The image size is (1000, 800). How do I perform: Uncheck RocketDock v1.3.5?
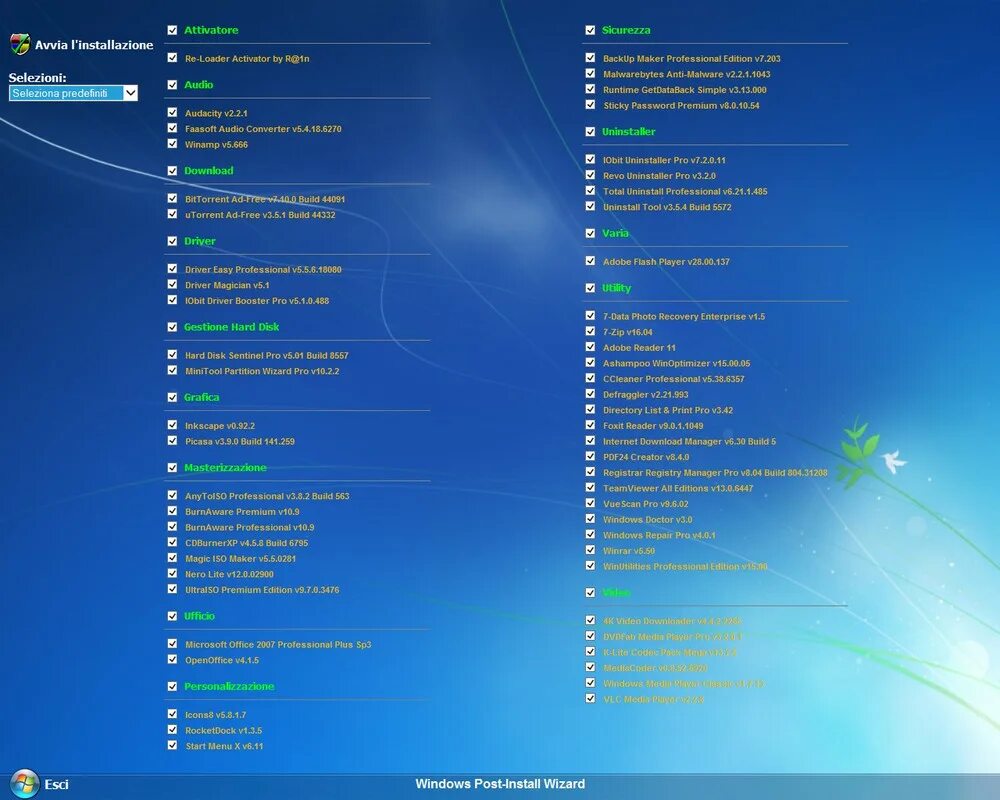pyautogui.click(x=172, y=730)
